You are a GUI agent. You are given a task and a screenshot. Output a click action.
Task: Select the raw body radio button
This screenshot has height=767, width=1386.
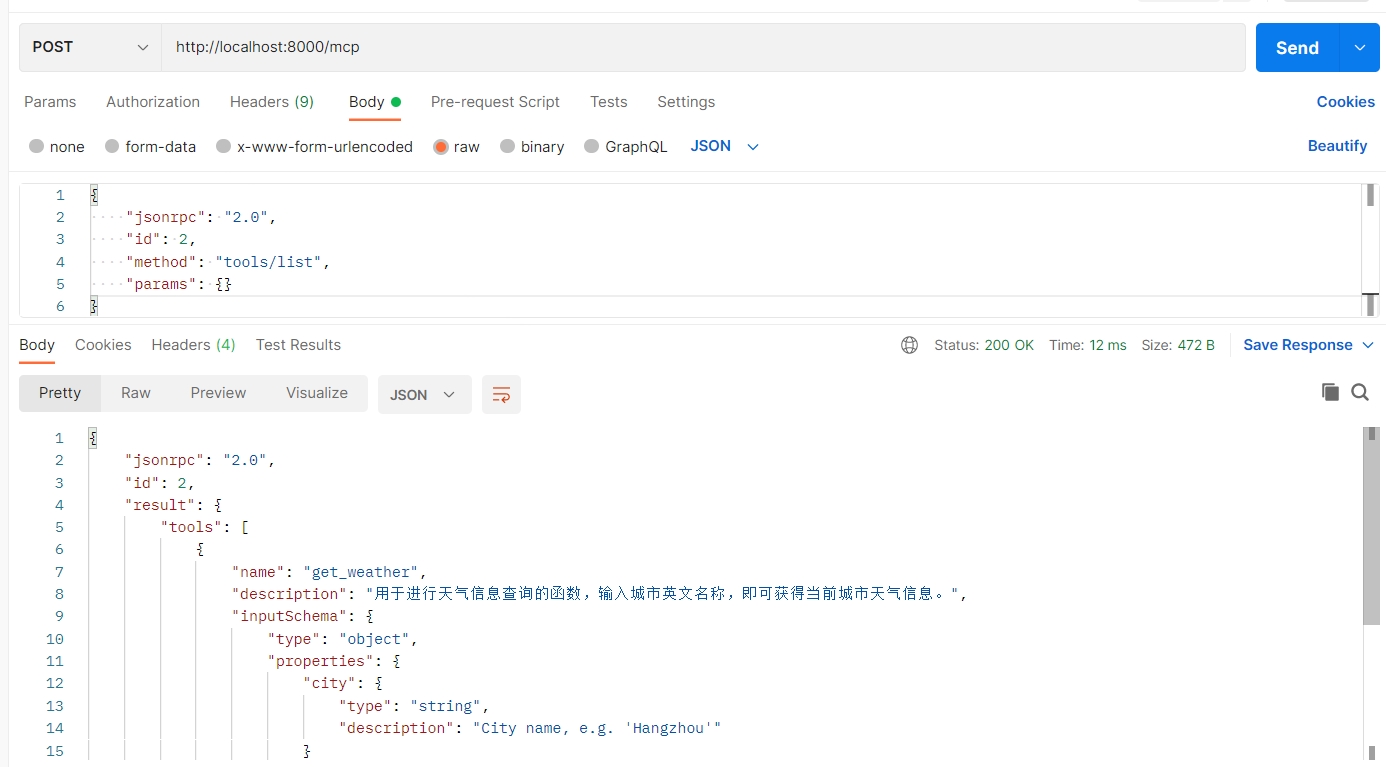tap(441, 146)
